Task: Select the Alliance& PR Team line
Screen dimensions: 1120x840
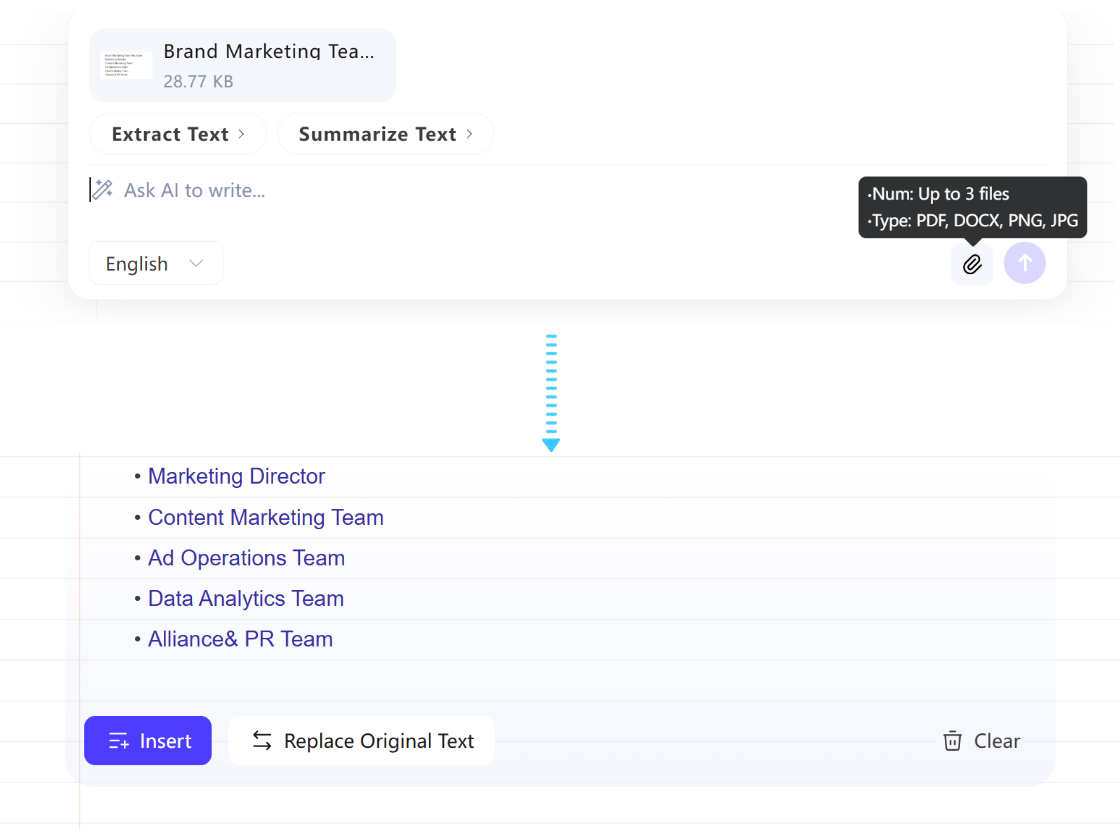Action: click(240, 640)
